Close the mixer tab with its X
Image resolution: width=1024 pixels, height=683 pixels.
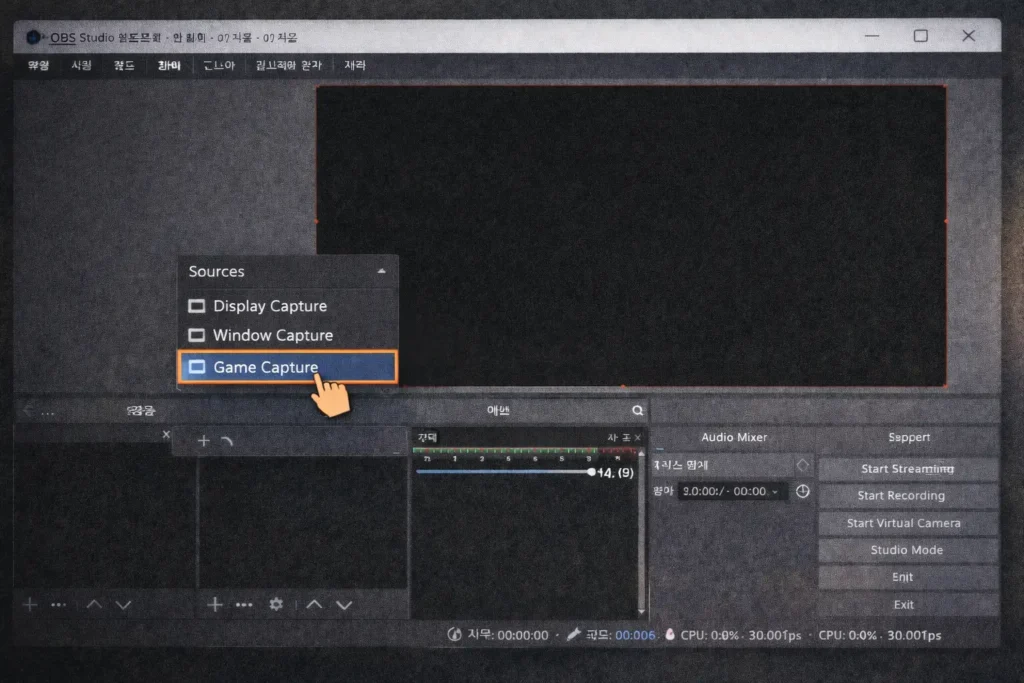(637, 438)
